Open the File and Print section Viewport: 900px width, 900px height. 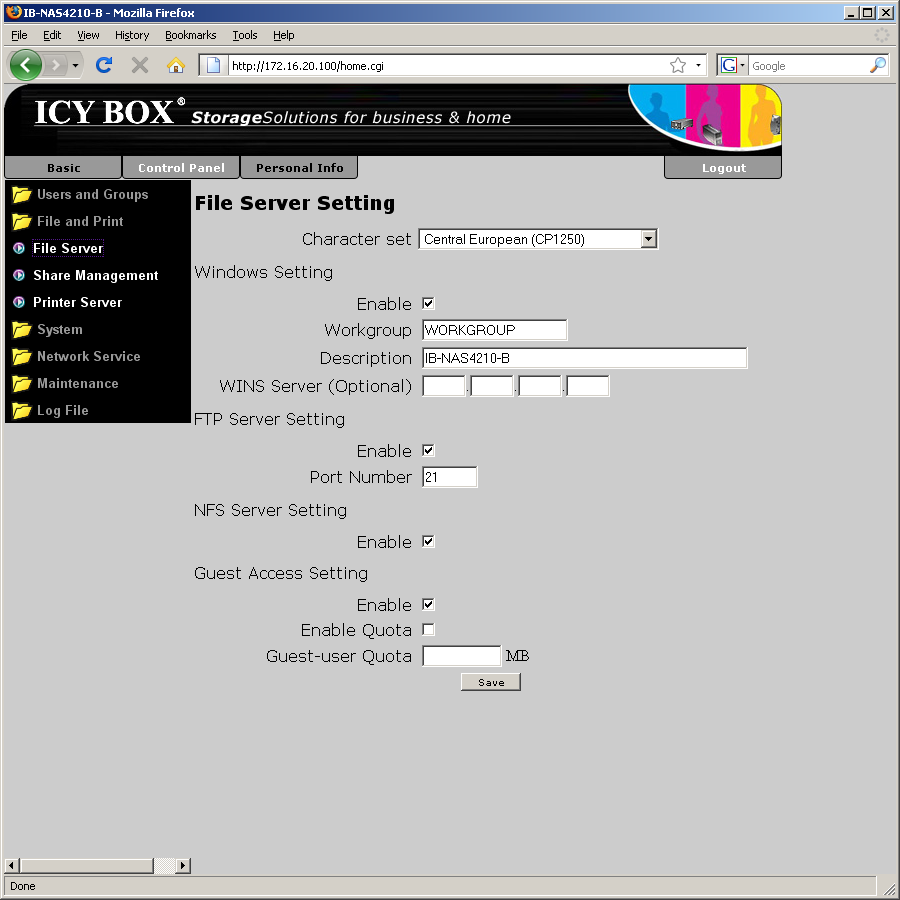[x=80, y=222]
